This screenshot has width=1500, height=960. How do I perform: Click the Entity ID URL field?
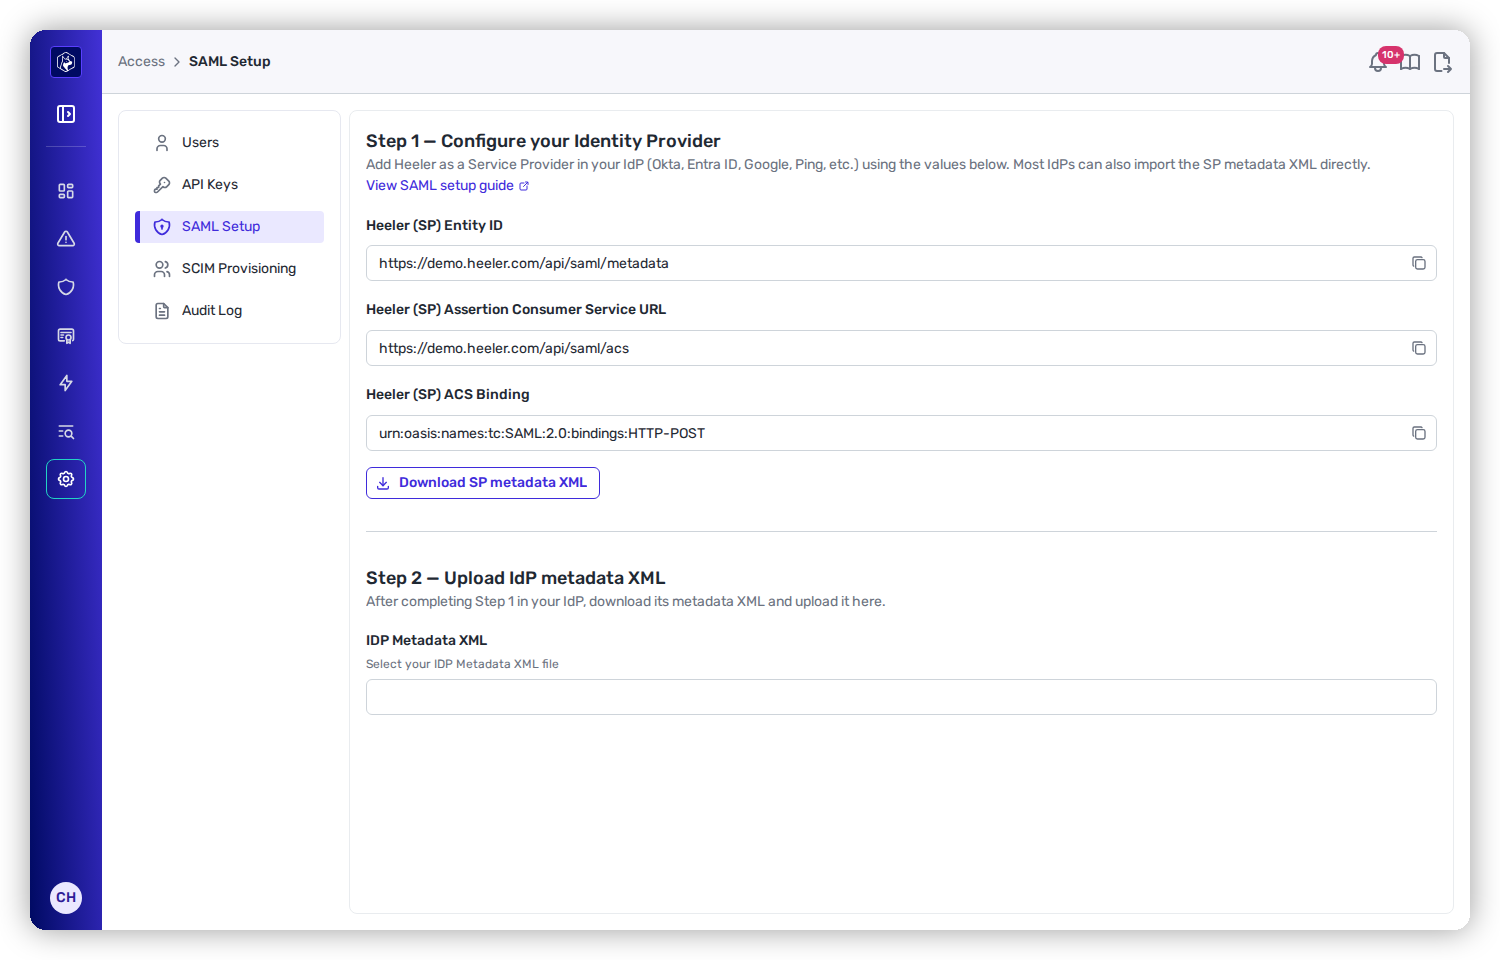point(901,263)
